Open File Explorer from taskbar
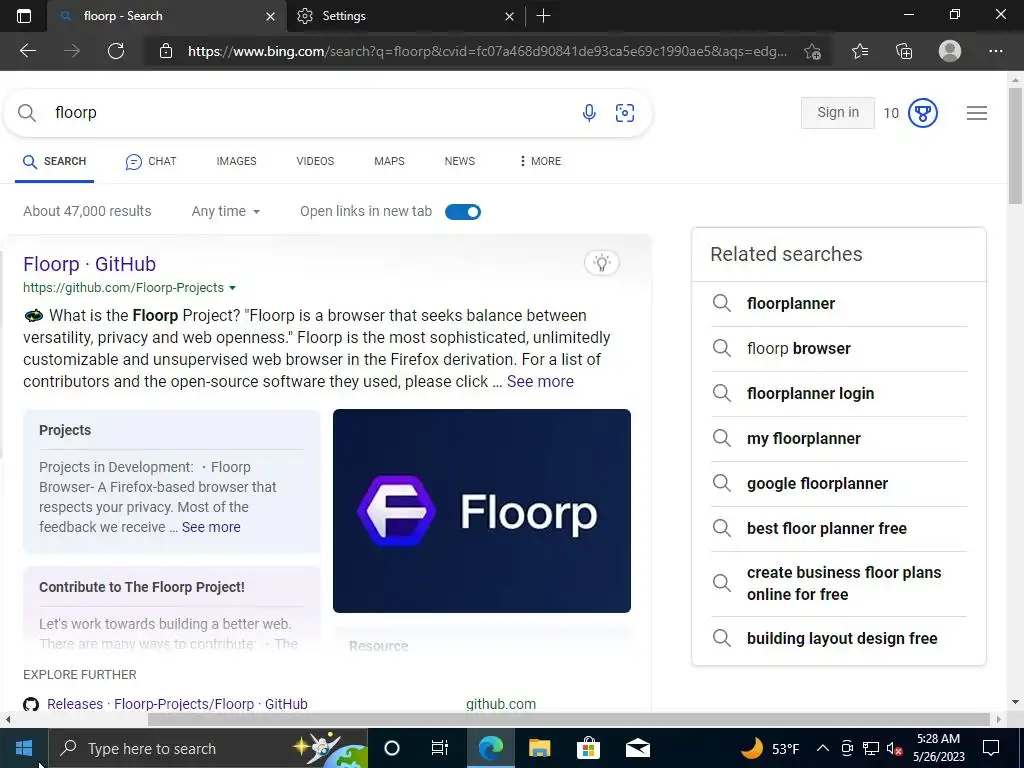Image resolution: width=1024 pixels, height=768 pixels. (x=539, y=748)
